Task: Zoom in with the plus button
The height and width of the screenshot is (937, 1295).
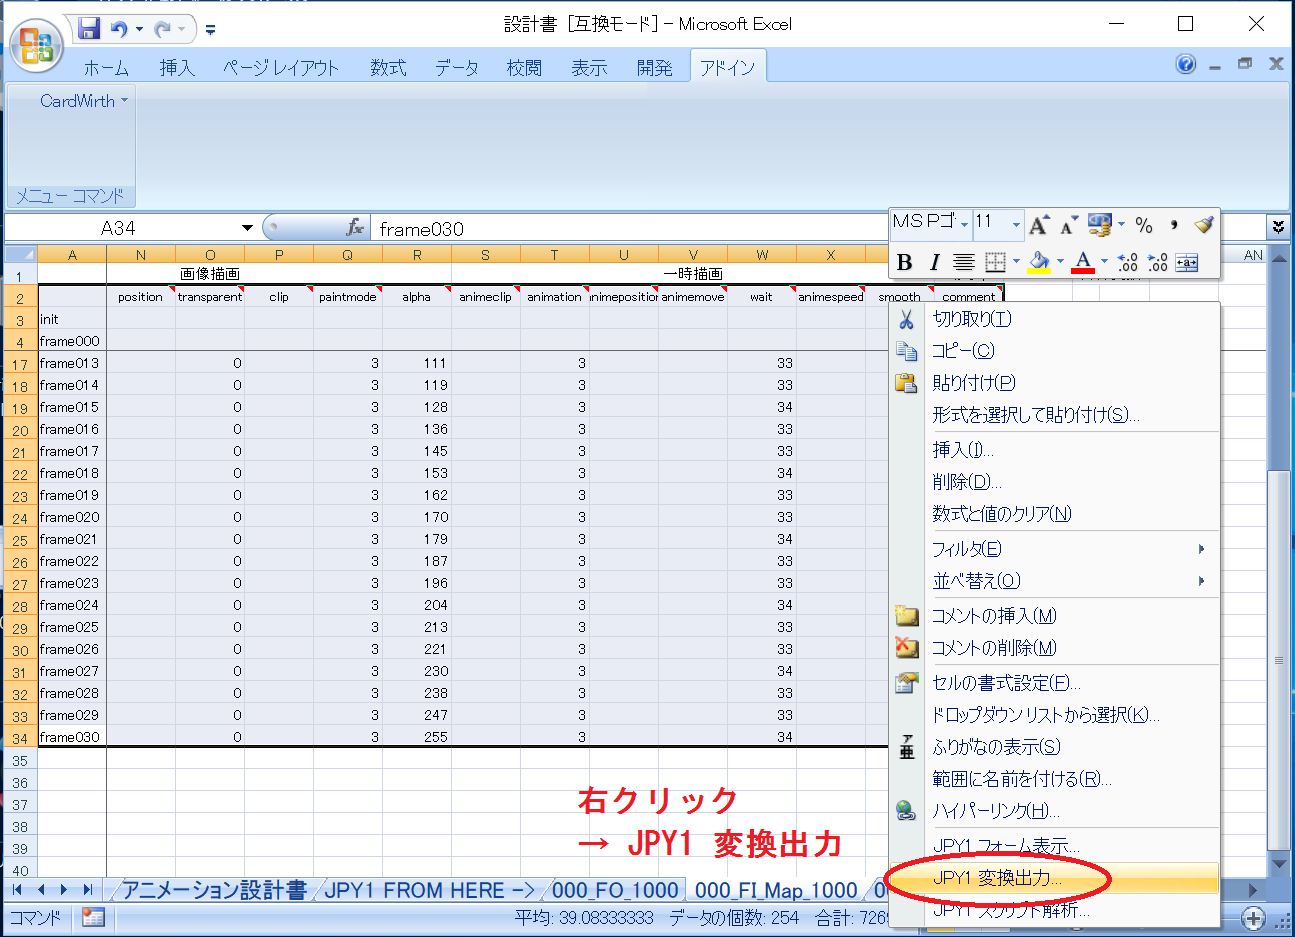Action: point(1253,917)
